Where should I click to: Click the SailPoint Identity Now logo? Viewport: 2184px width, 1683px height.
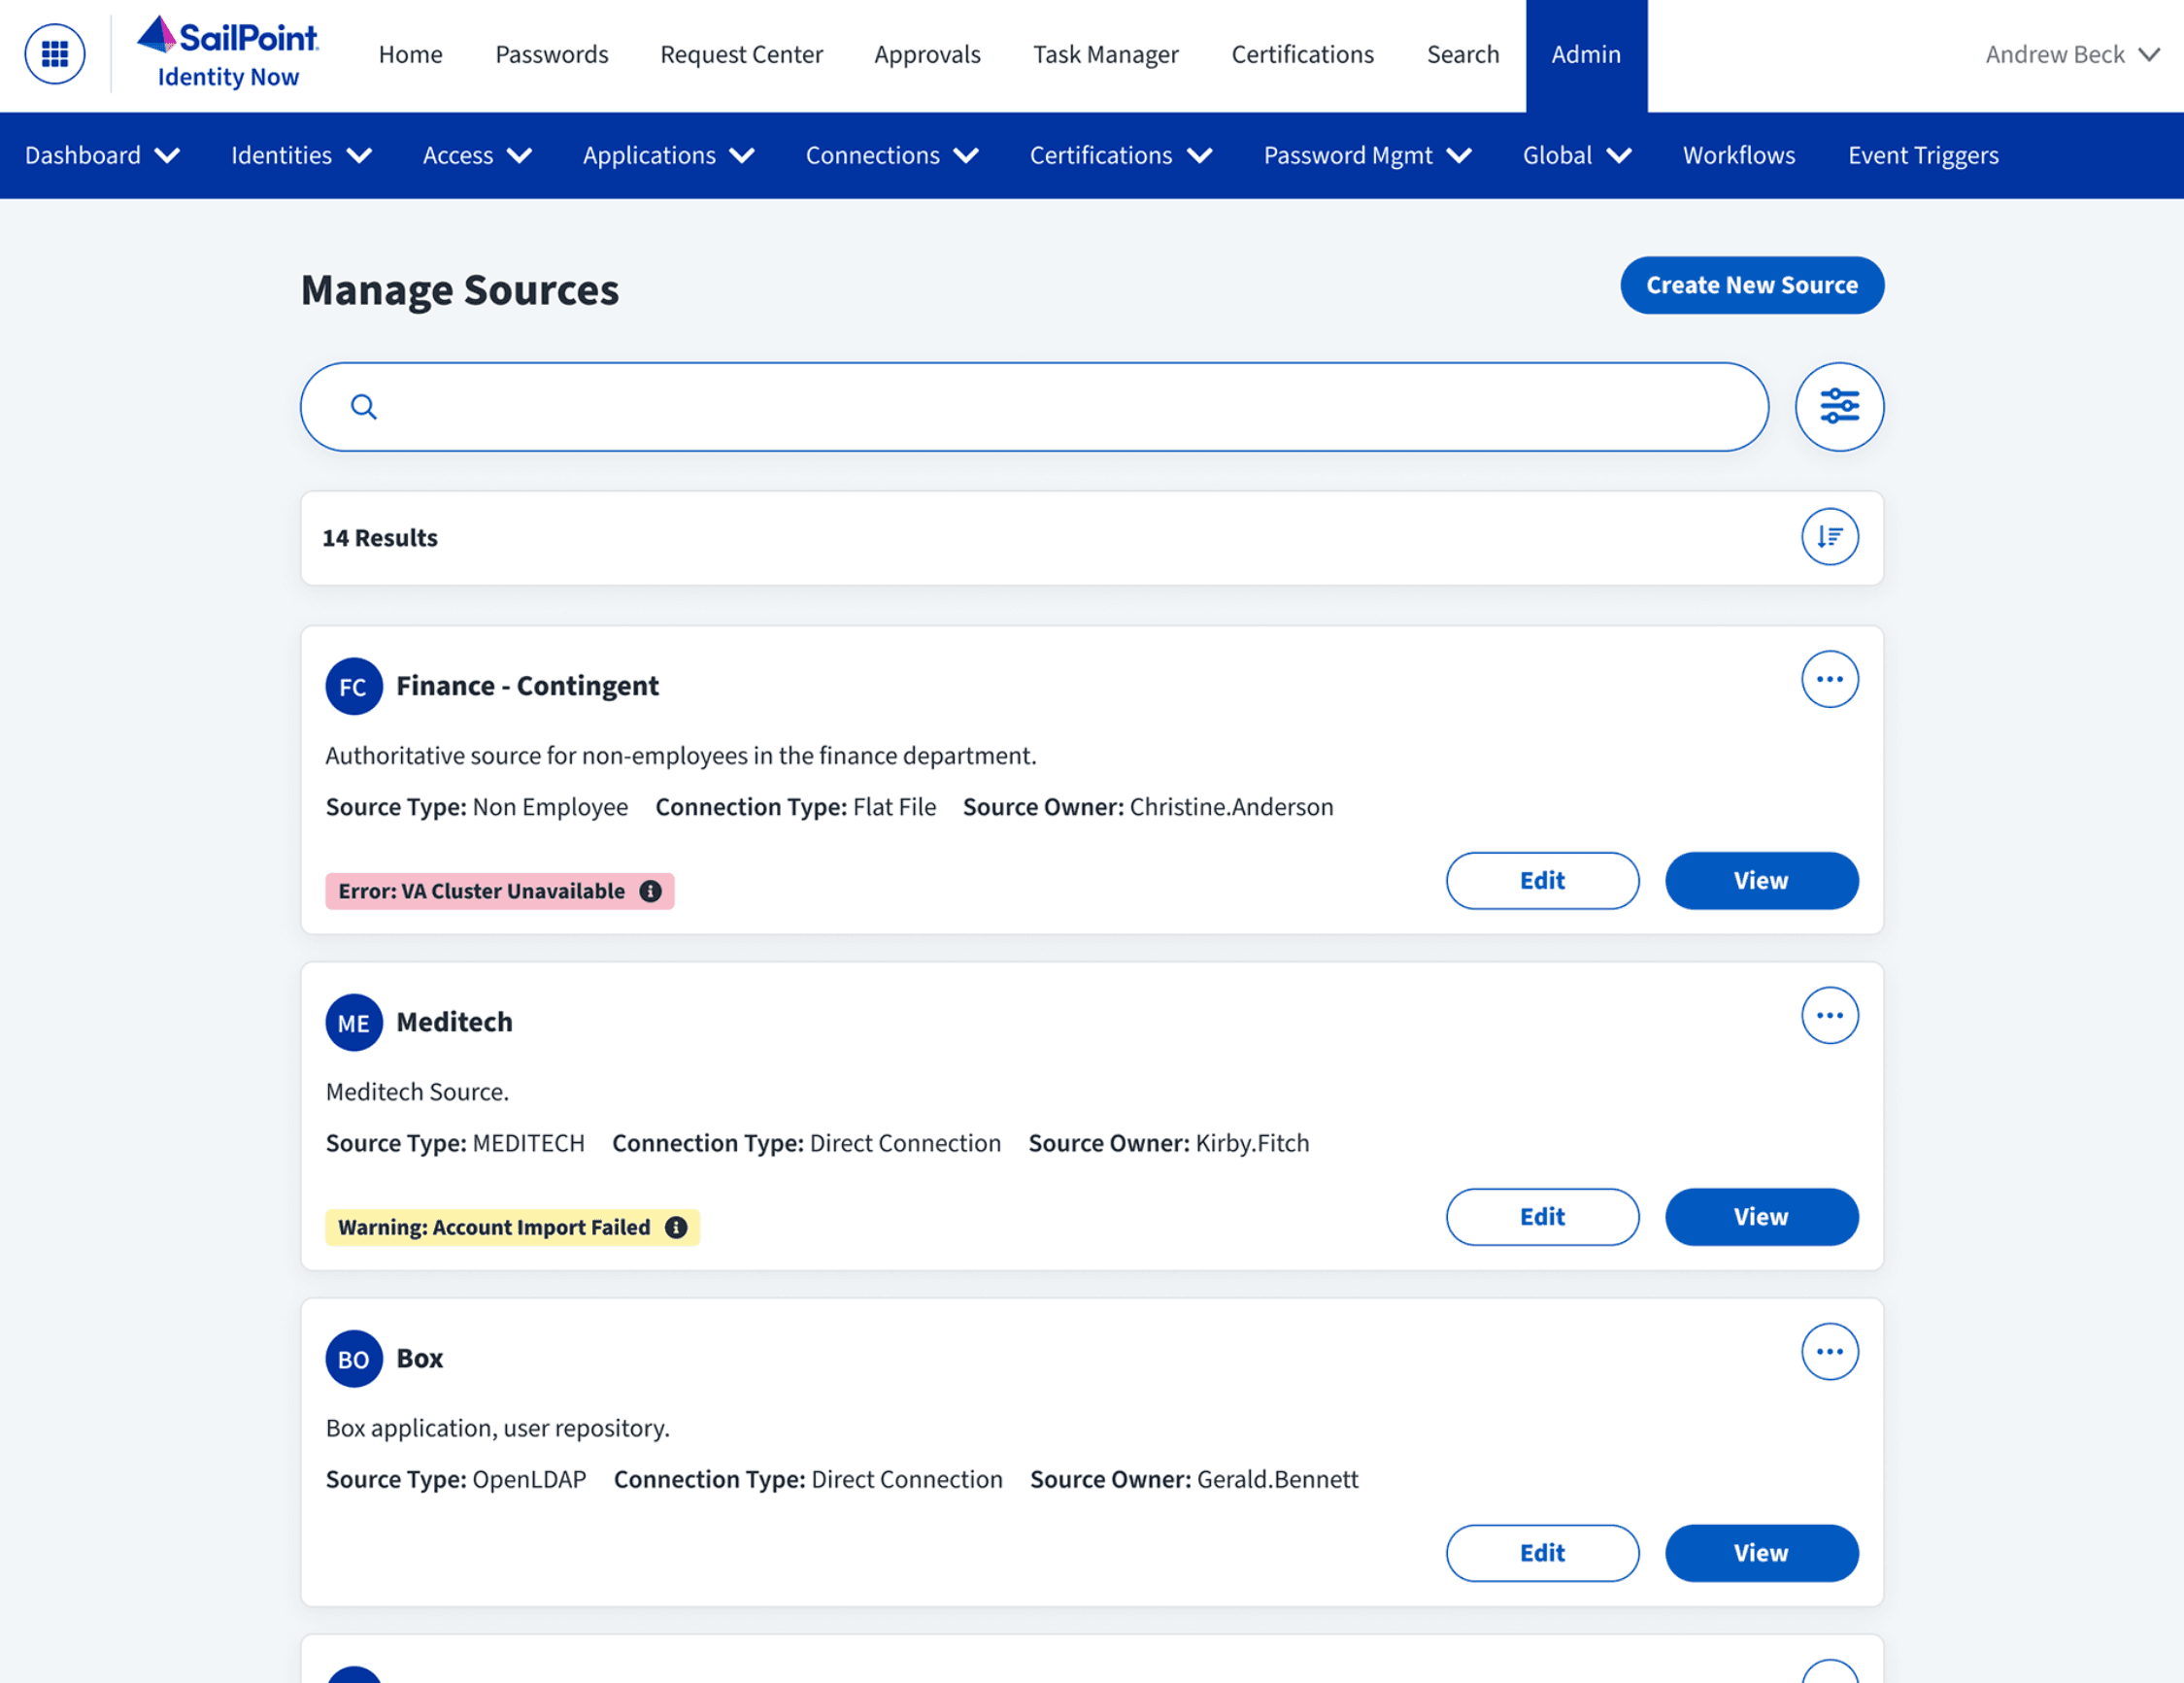click(x=228, y=54)
